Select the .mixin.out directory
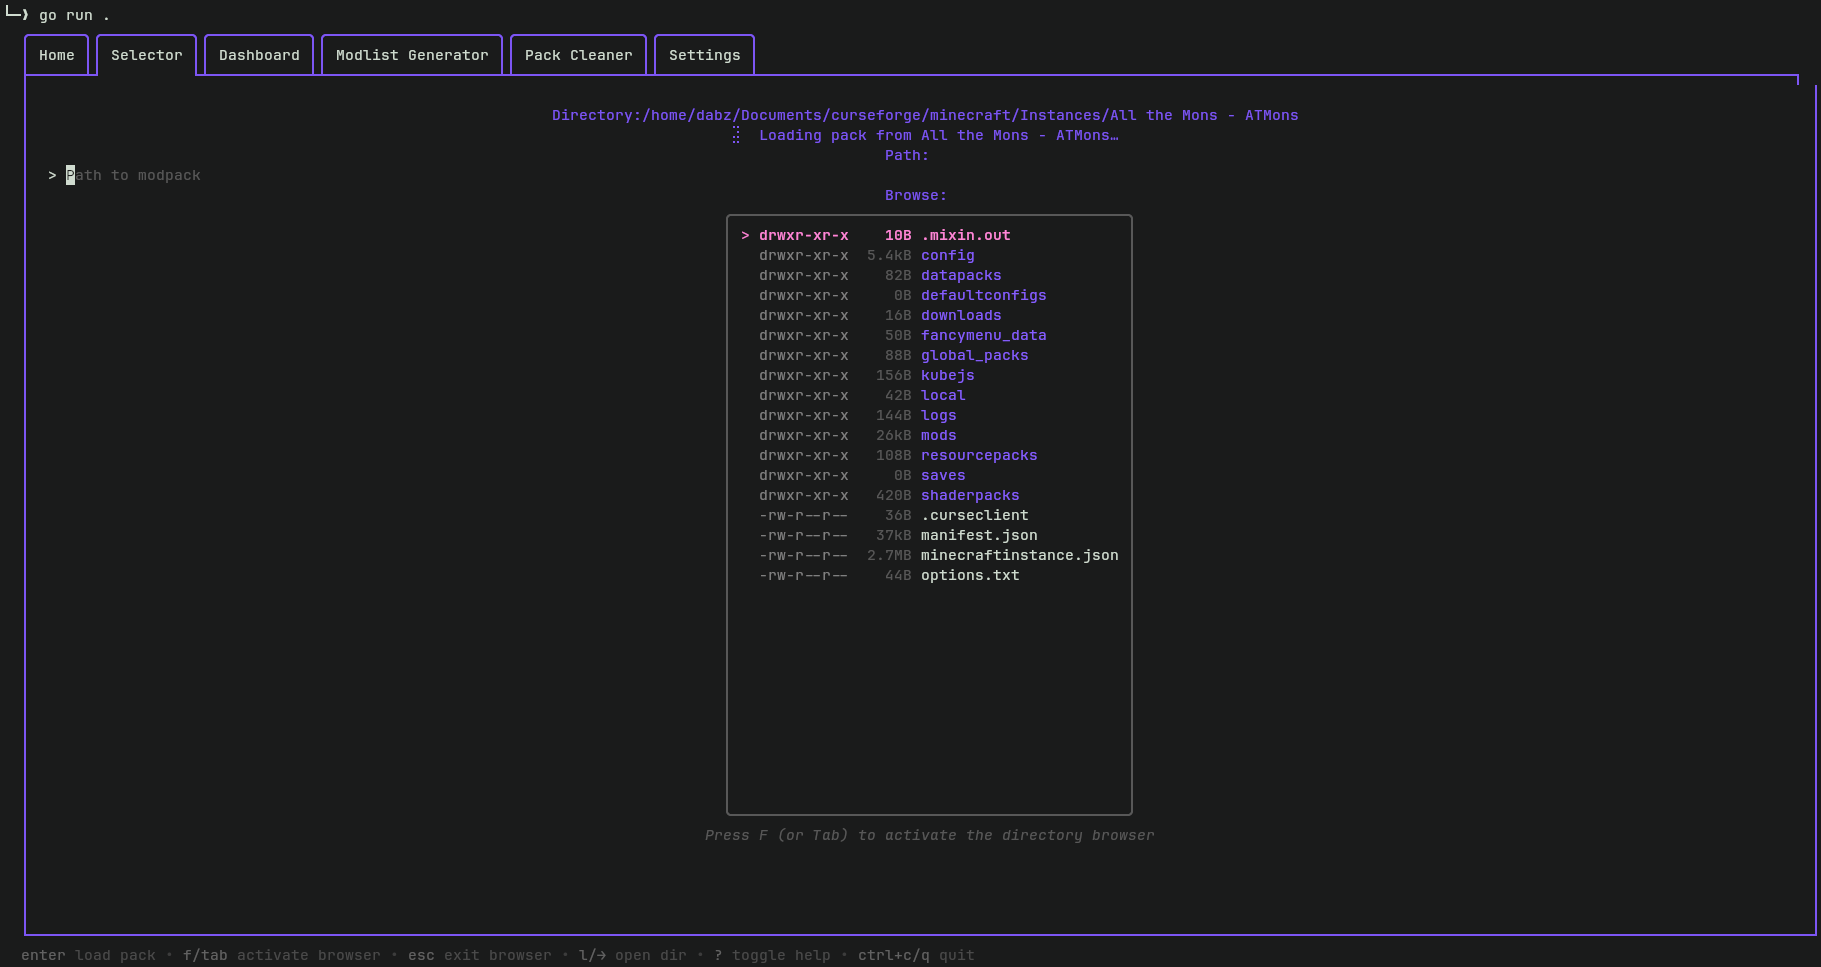1821x967 pixels. coord(929,235)
